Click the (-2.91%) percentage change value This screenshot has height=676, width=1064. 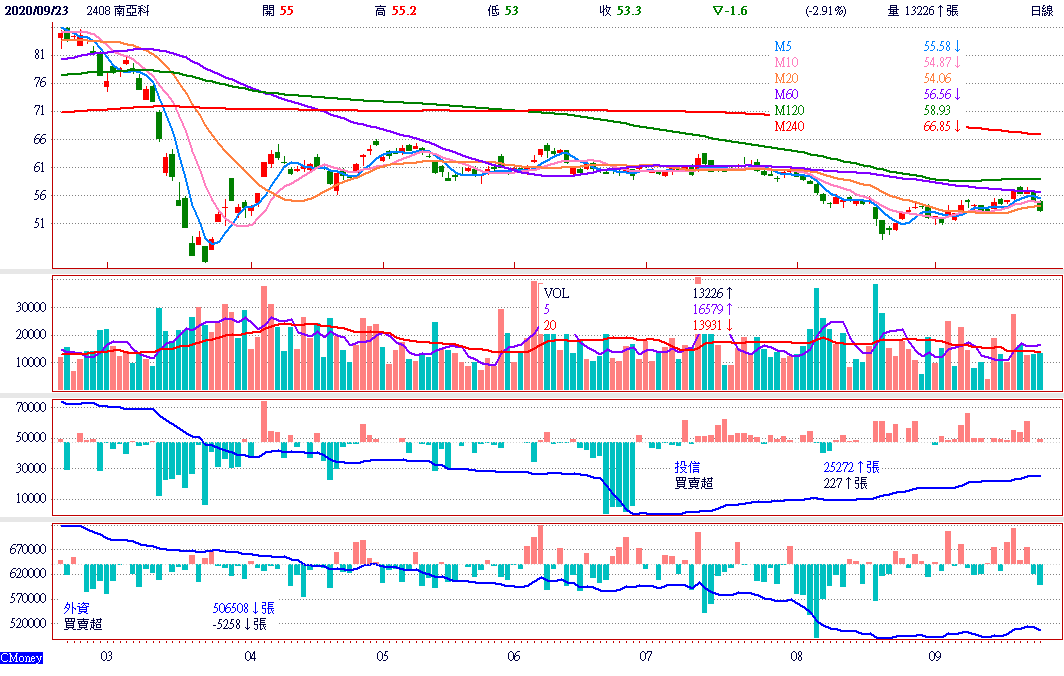point(825,10)
